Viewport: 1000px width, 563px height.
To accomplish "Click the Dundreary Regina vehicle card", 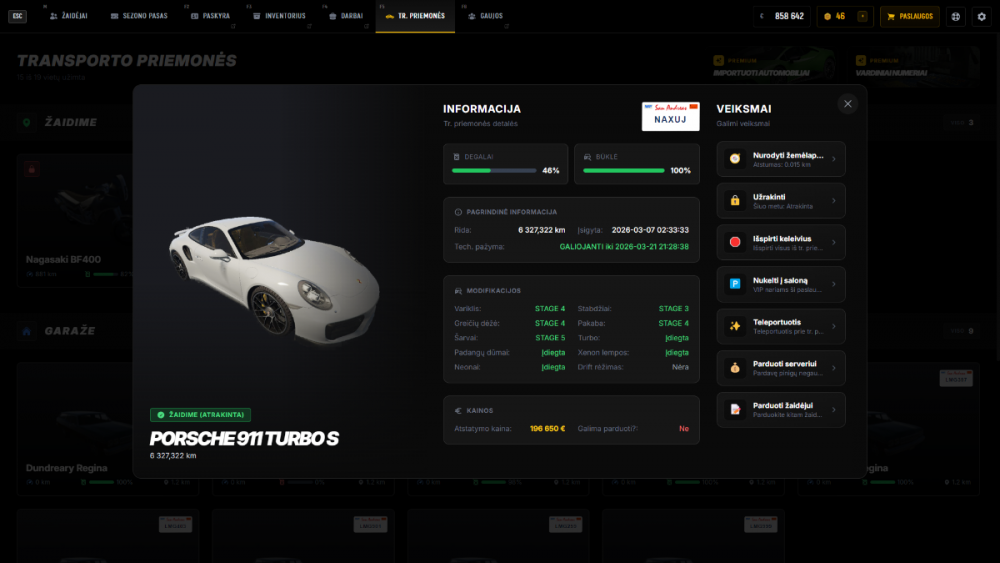I will 75,428.
